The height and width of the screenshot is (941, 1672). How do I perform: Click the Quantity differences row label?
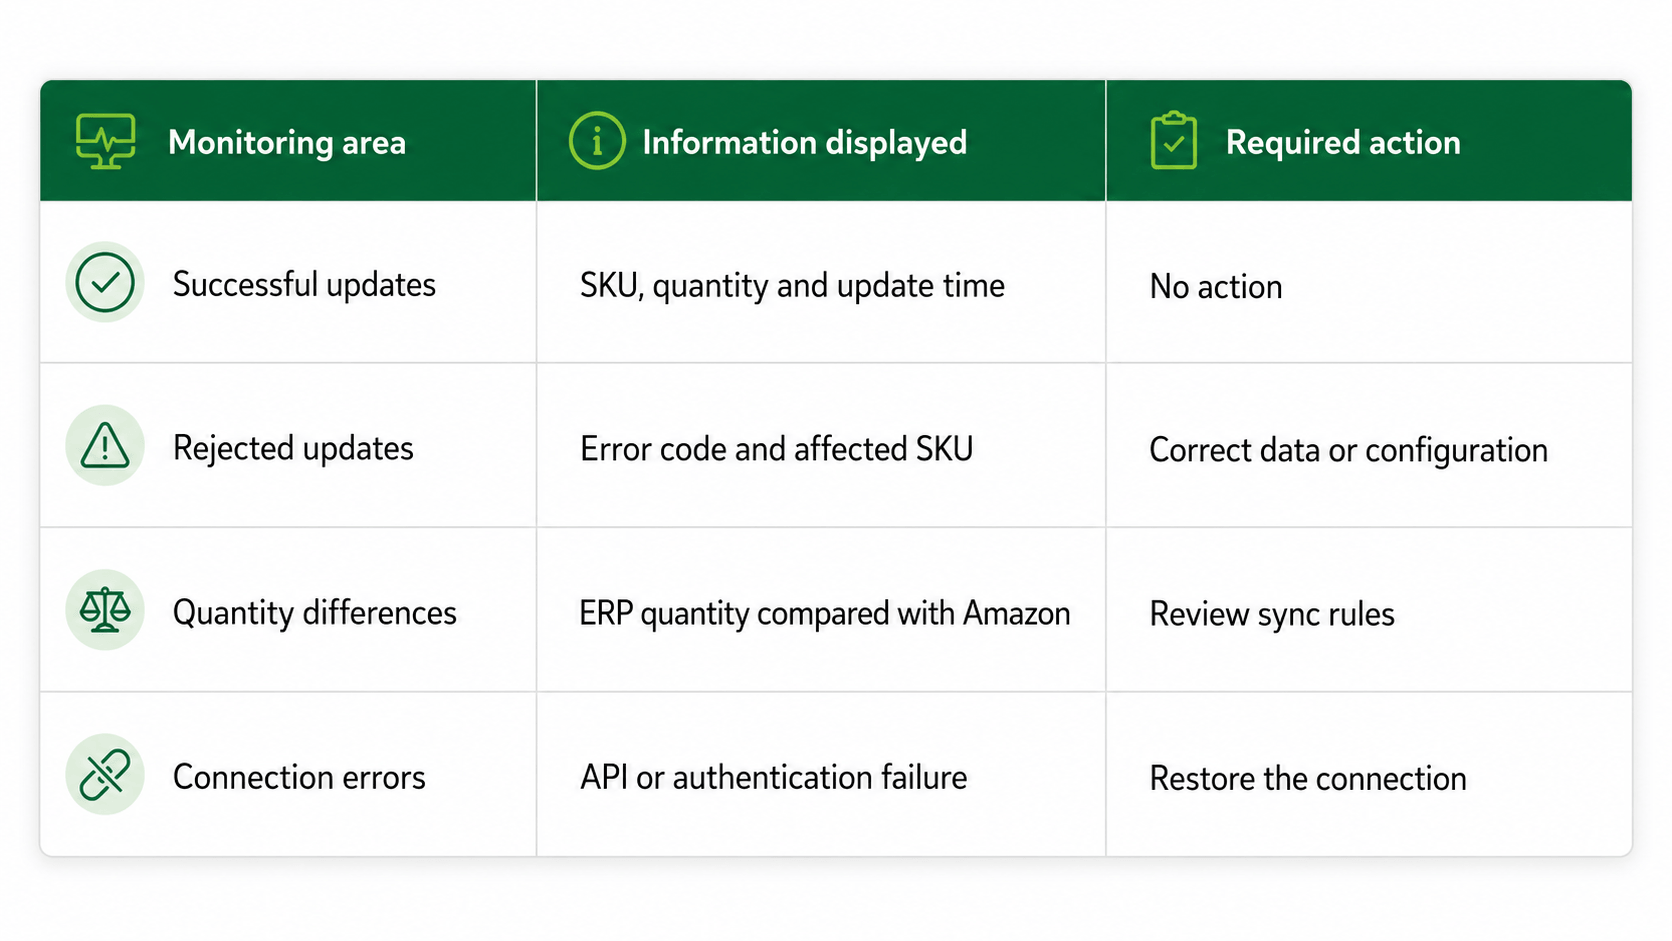tap(314, 612)
